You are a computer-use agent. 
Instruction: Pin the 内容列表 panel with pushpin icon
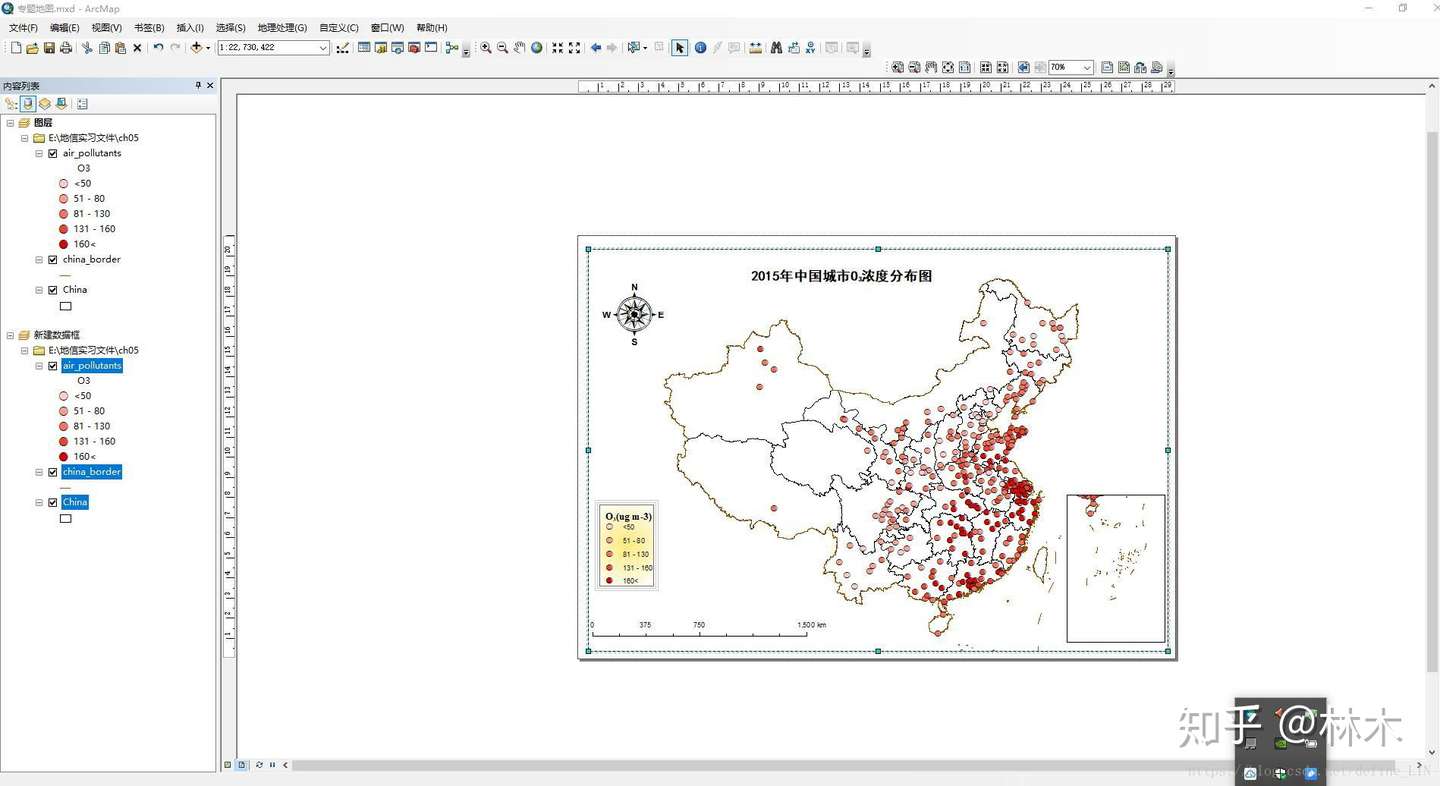198,86
